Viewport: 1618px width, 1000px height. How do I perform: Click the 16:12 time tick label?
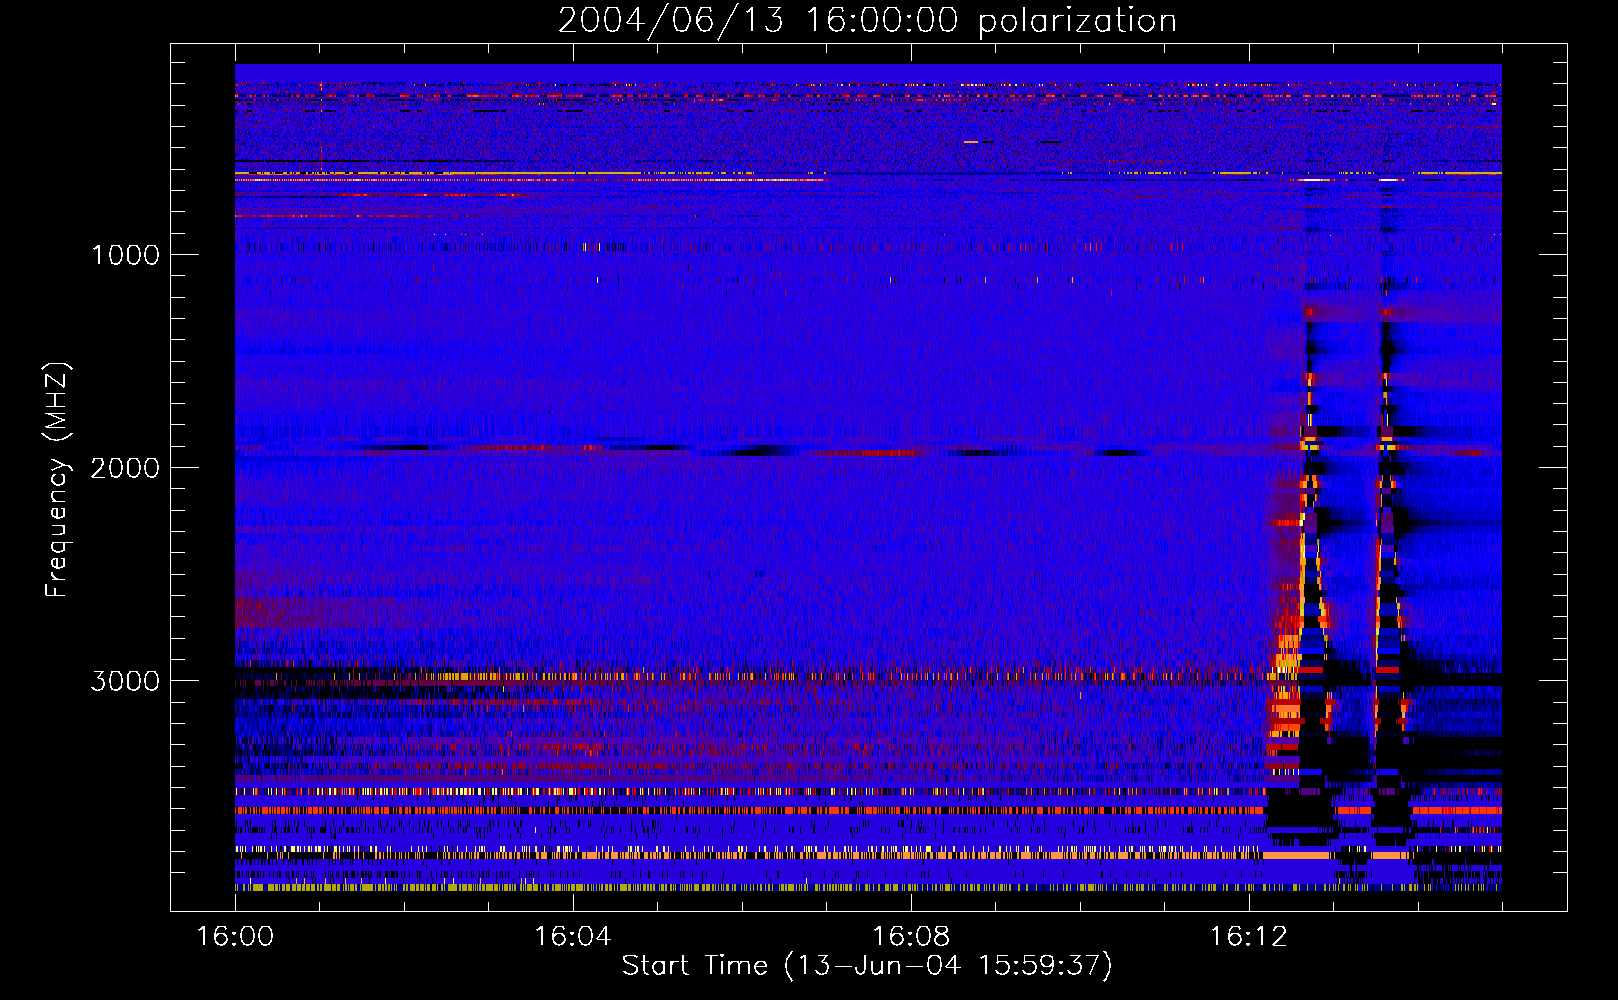coord(1249,937)
